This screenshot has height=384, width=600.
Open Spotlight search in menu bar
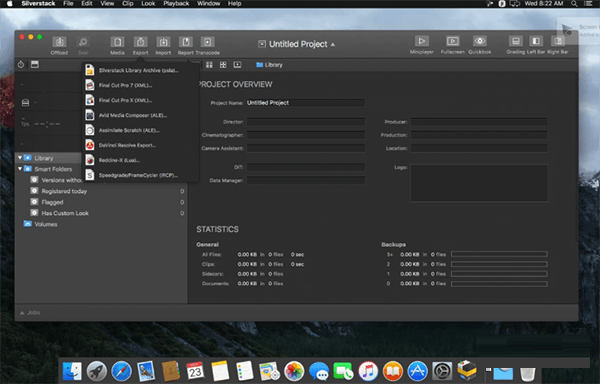pyautogui.click(x=574, y=3)
